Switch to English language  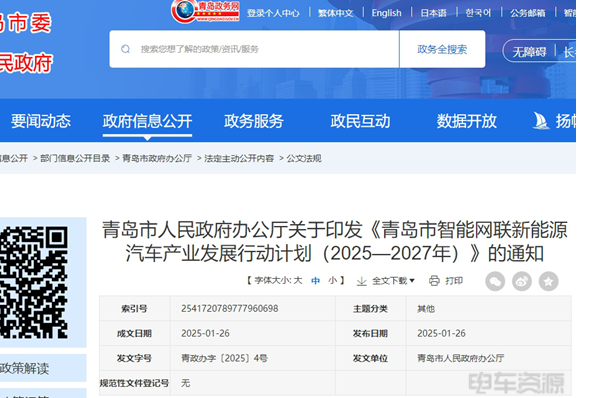pos(387,13)
